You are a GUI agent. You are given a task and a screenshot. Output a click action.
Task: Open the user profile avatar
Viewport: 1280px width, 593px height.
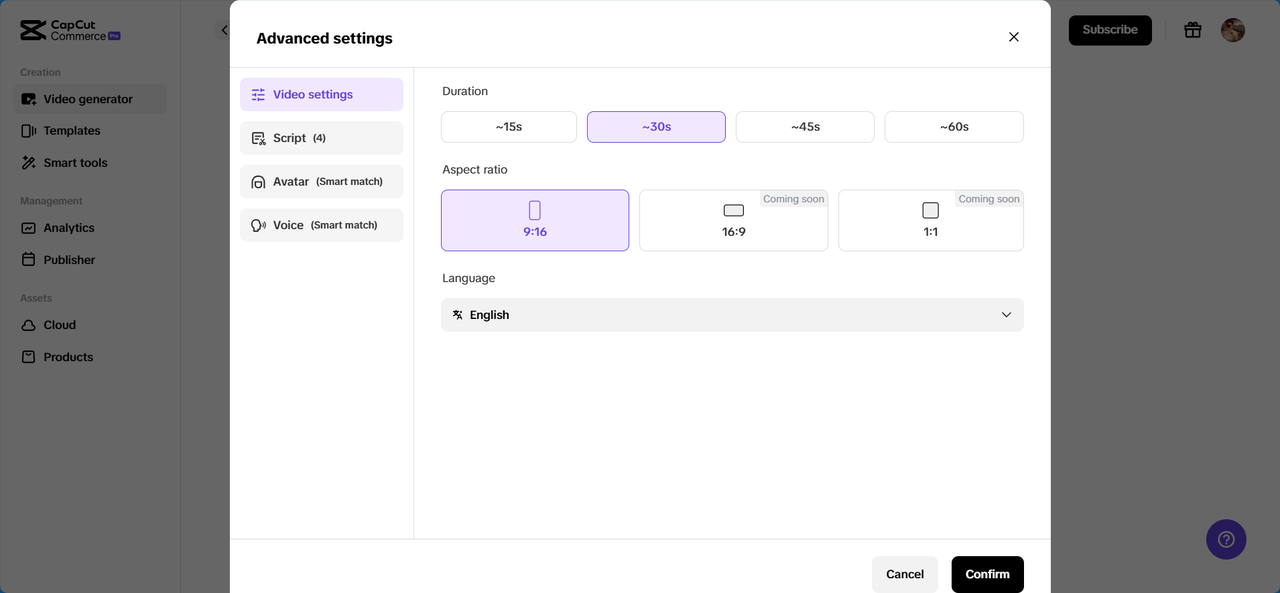pos(1233,30)
